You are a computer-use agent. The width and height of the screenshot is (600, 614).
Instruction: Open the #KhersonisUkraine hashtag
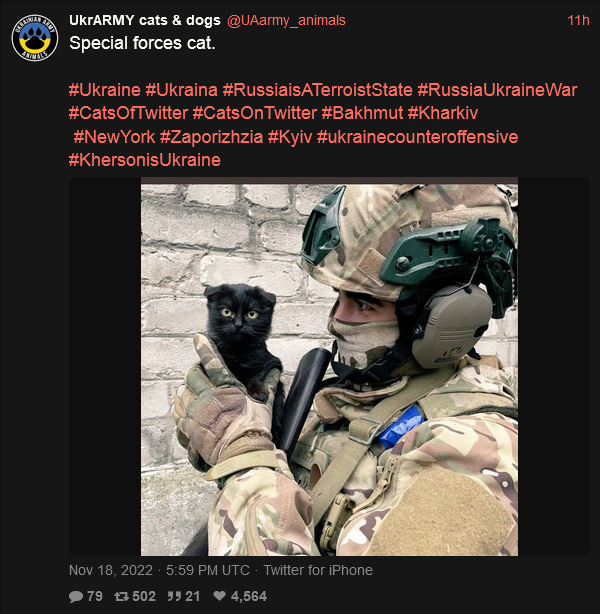click(145, 160)
